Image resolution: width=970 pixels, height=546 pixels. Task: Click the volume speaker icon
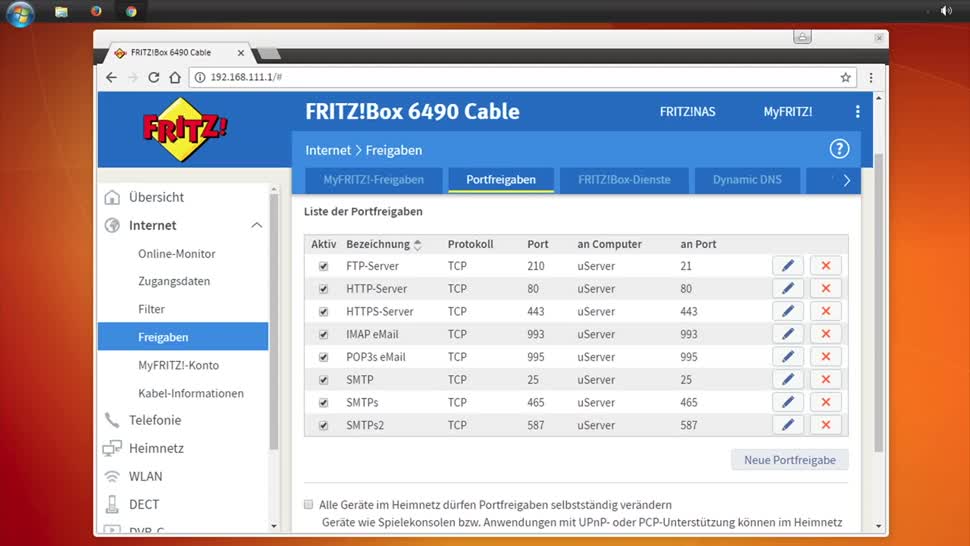(946, 11)
